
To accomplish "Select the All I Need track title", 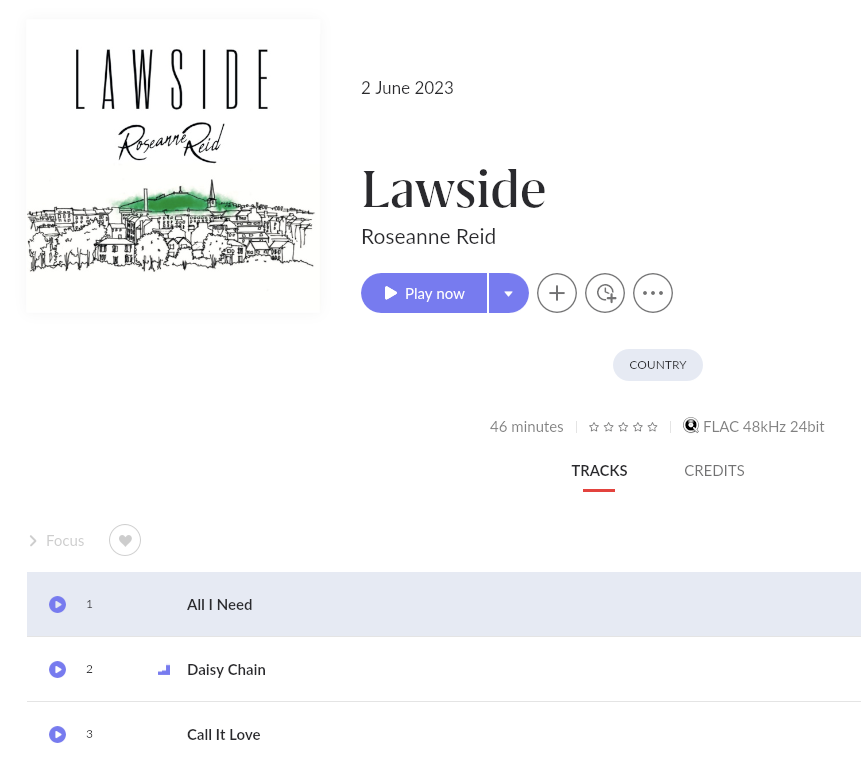I will point(220,604).
